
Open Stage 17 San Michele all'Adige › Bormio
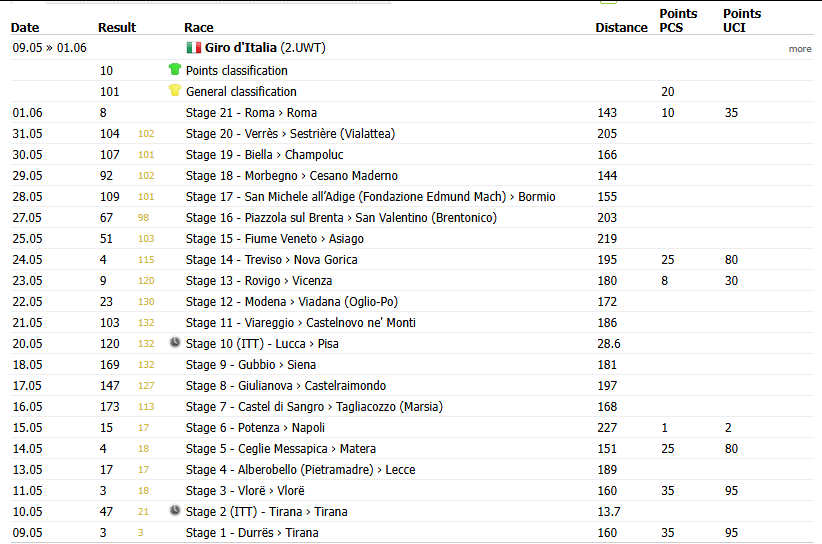[371, 197]
